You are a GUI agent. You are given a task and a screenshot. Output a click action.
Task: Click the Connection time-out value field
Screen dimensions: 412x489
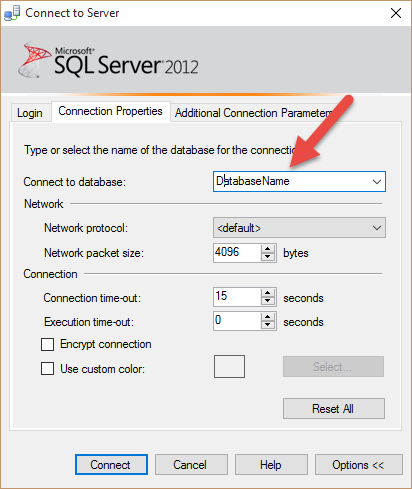pos(237,297)
